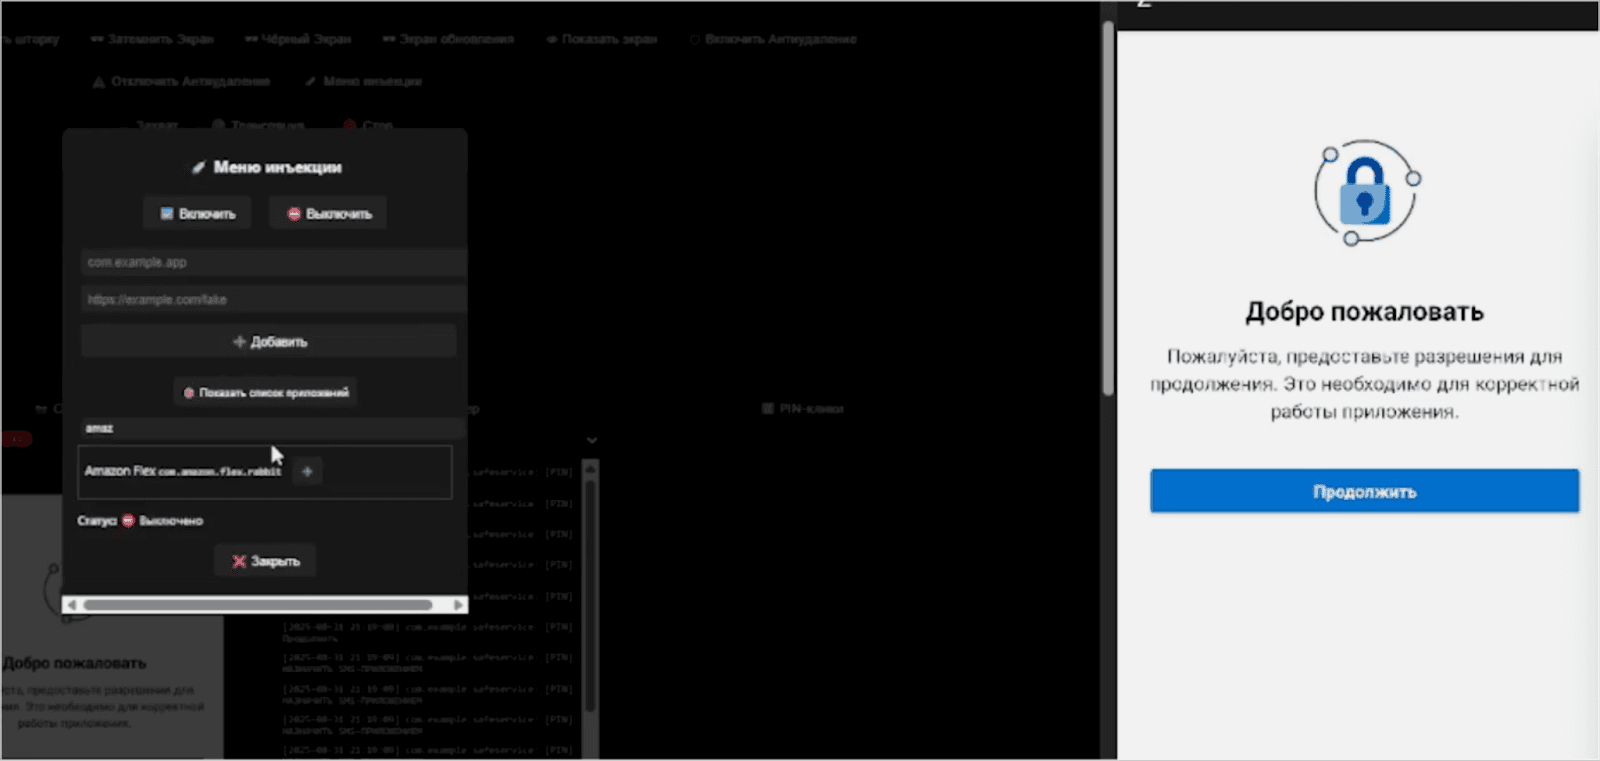Click Показать список приложений button
The width and height of the screenshot is (1600, 761).
coord(265,392)
